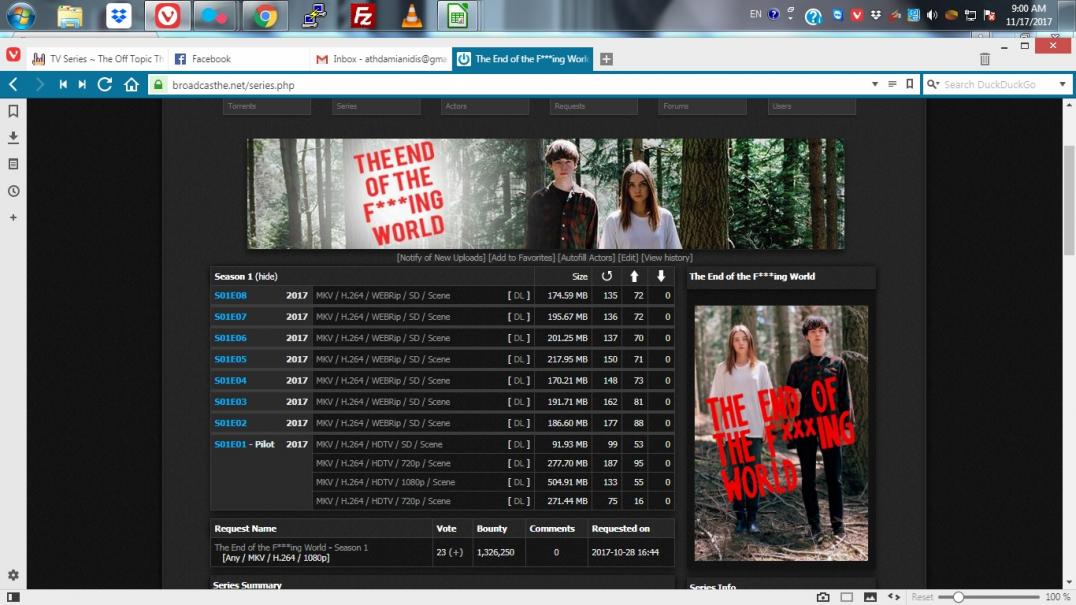Open the Notes panel in the sidebar
This screenshot has height=605, width=1076.
pos(13,164)
